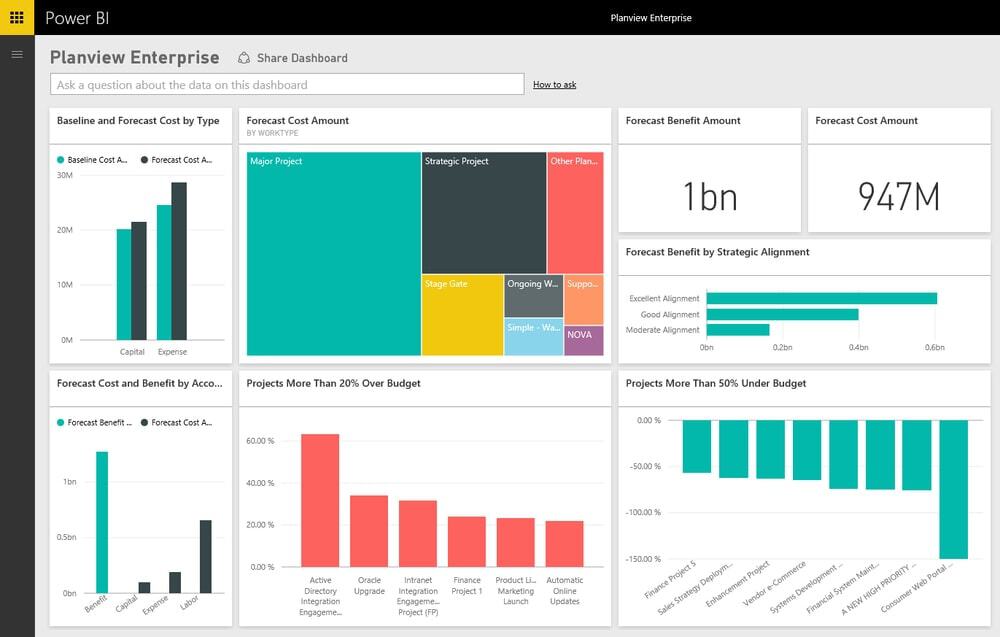Viewport: 1000px width, 637px height.
Task: Click the Finance Project 1 bar
Action: [467, 542]
